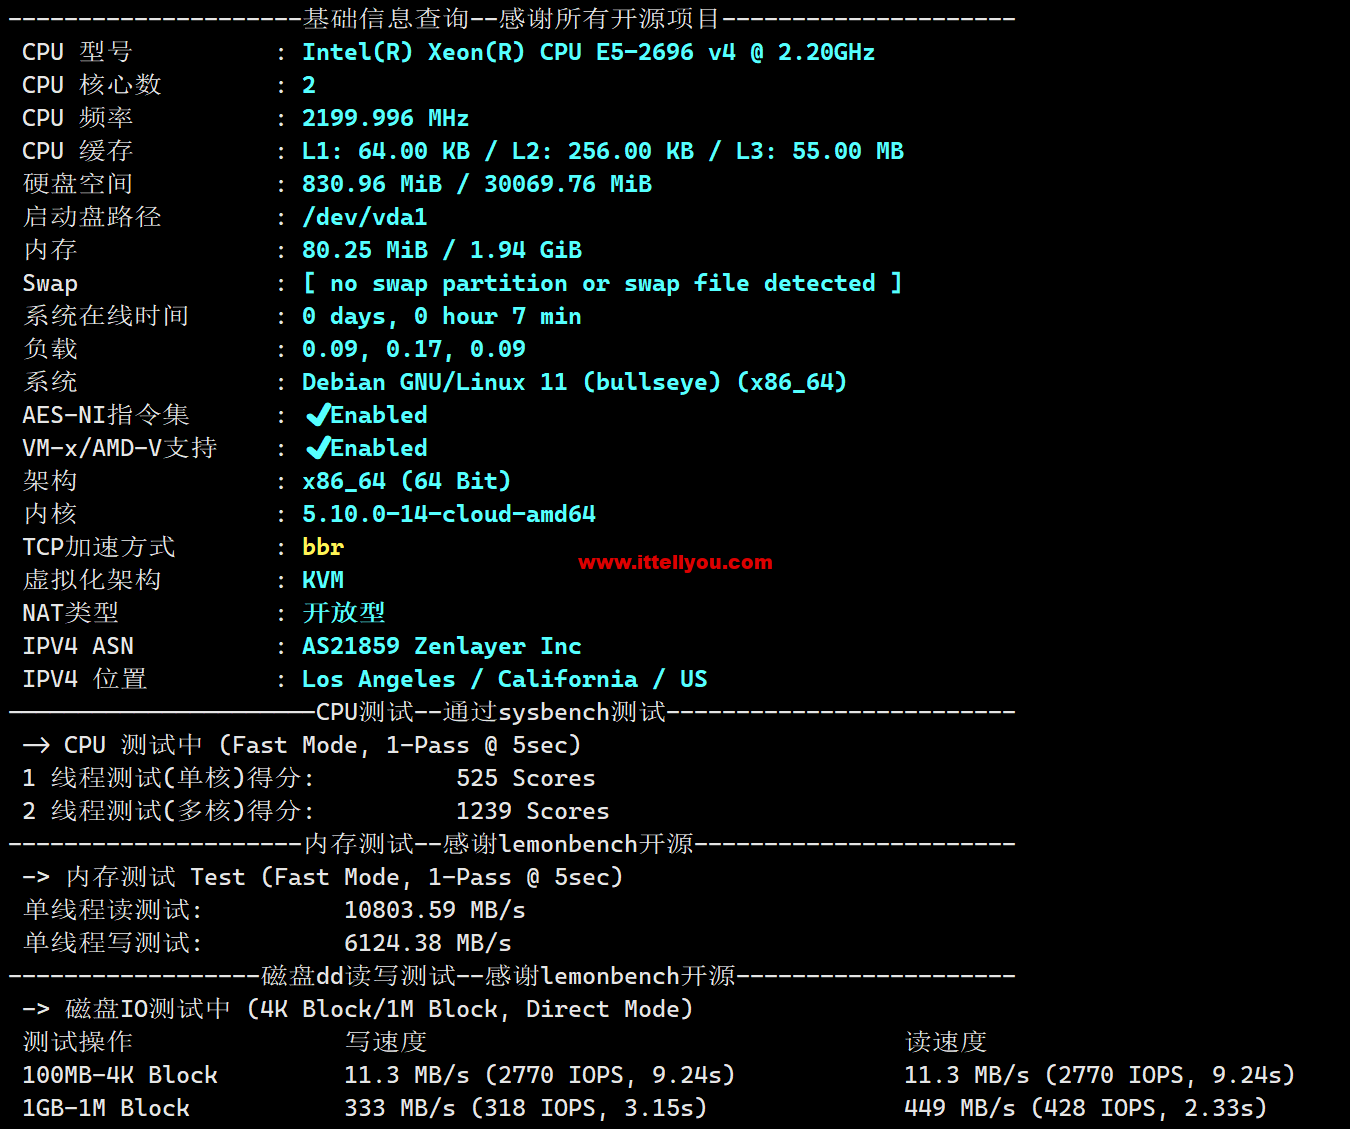
Task: Click the VM-x/AMD-V Enabled checkmark icon
Action: [x=318, y=448]
